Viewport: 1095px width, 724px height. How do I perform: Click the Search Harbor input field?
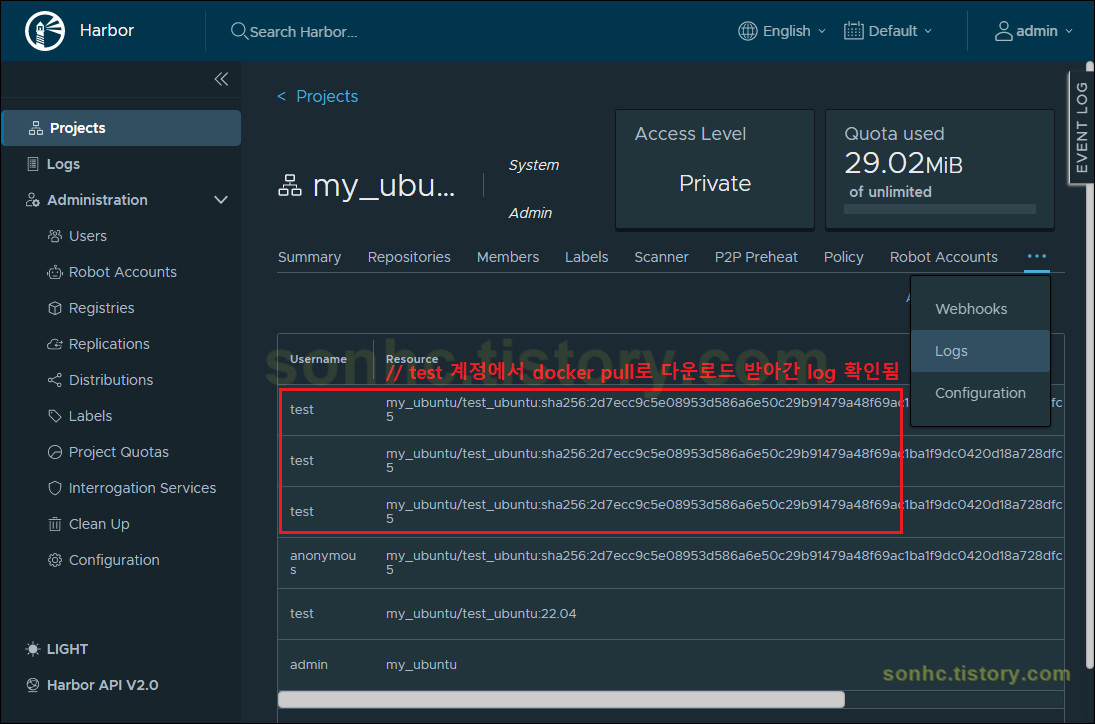pyautogui.click(x=303, y=32)
